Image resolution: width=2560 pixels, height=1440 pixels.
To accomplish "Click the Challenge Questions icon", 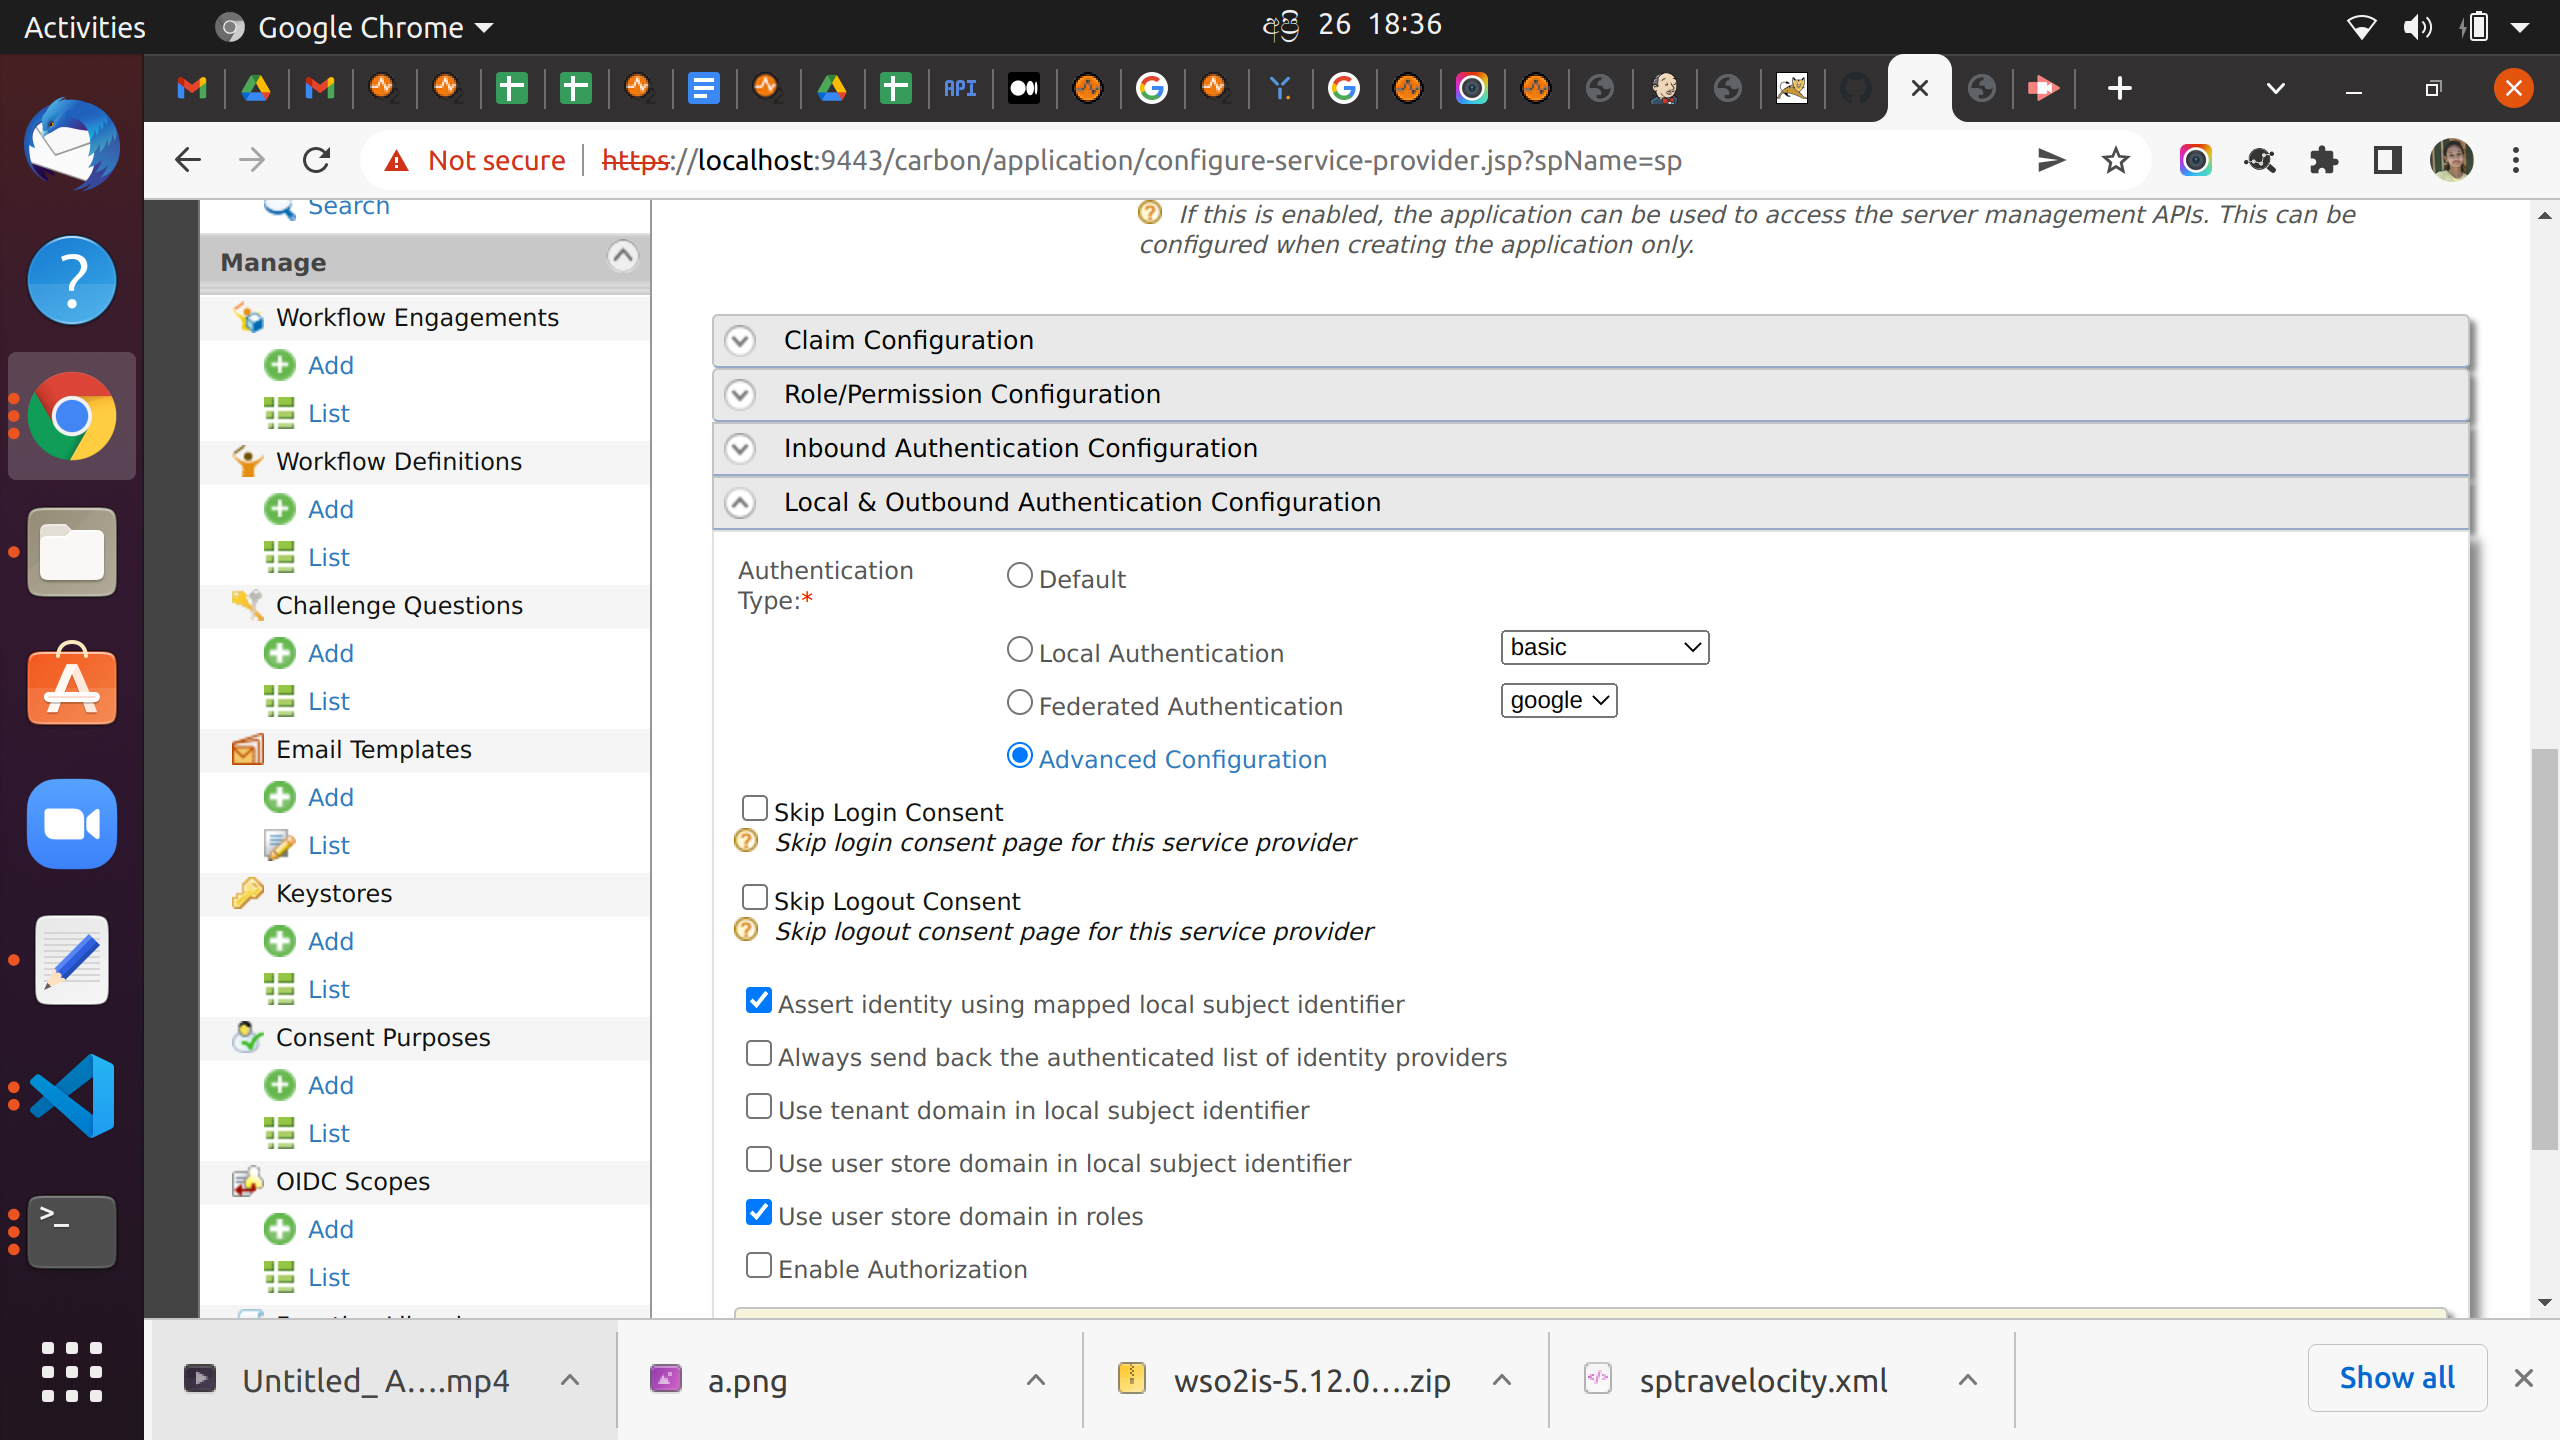I will 248,605.
